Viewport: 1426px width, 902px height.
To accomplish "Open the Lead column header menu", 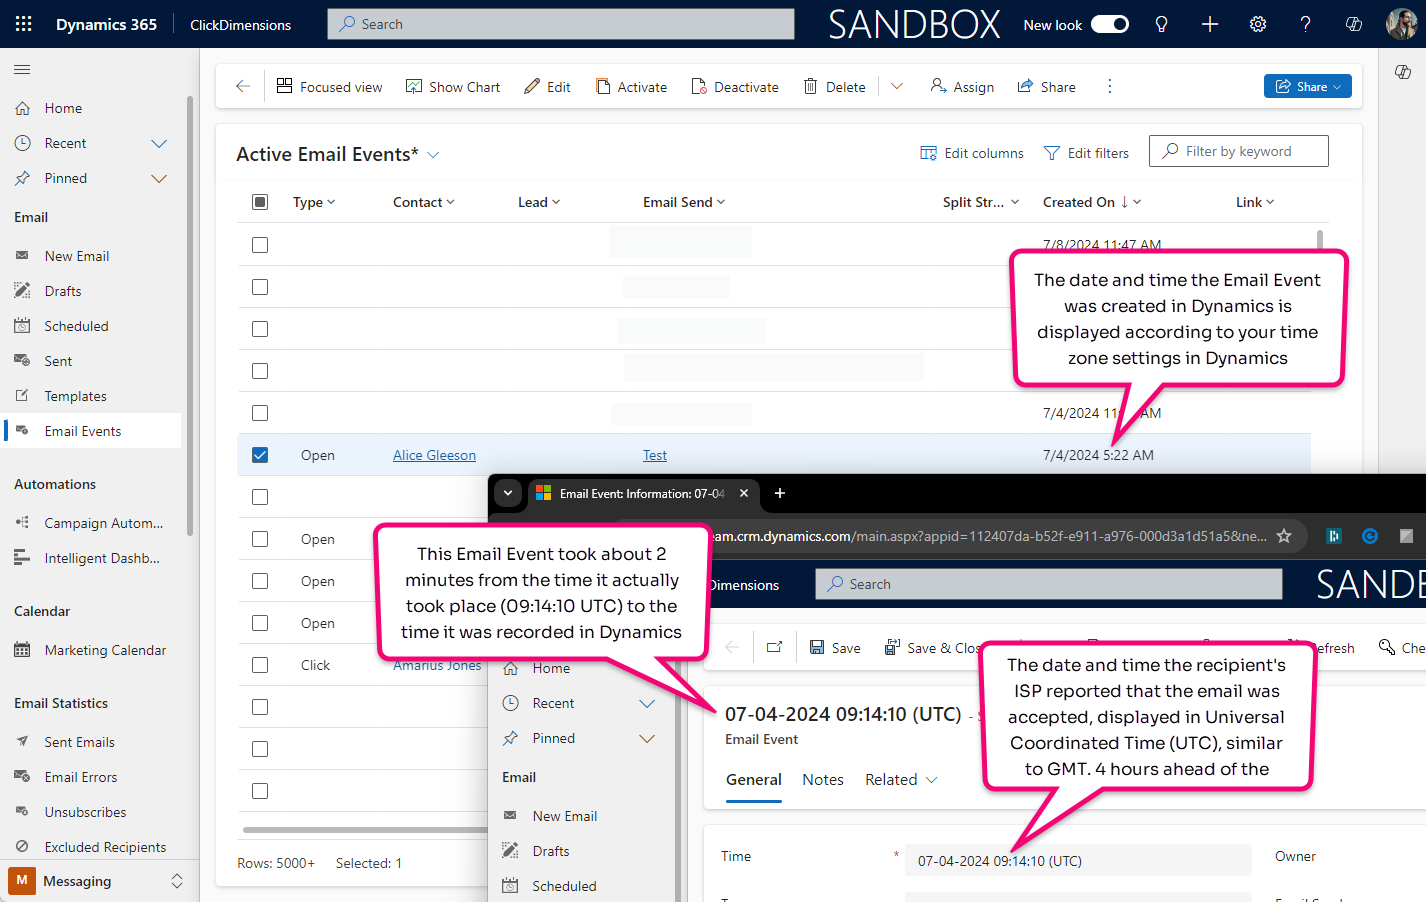I will (x=539, y=202).
